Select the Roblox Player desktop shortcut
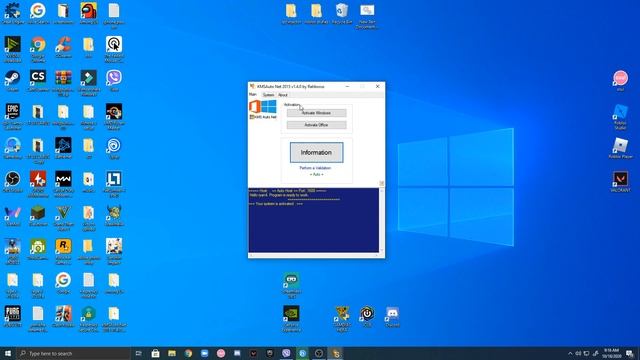 620,148
